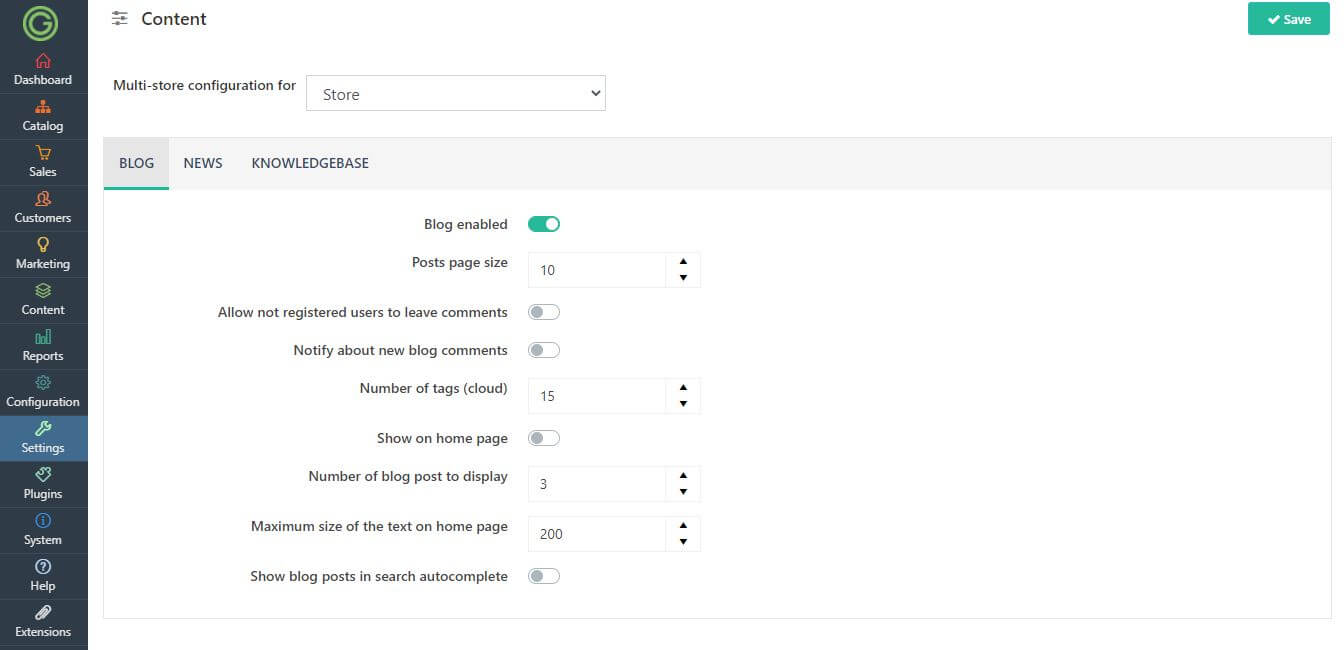Click the Number of blog post field
The height and width of the screenshot is (650, 1344).
point(597,484)
